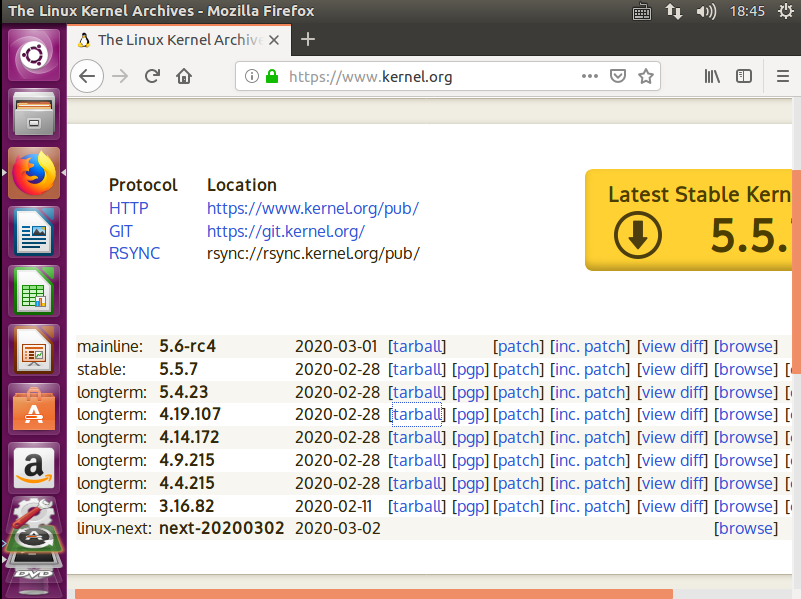
Task: Open inc. patch for longterm 4.9.215
Action: point(590,460)
